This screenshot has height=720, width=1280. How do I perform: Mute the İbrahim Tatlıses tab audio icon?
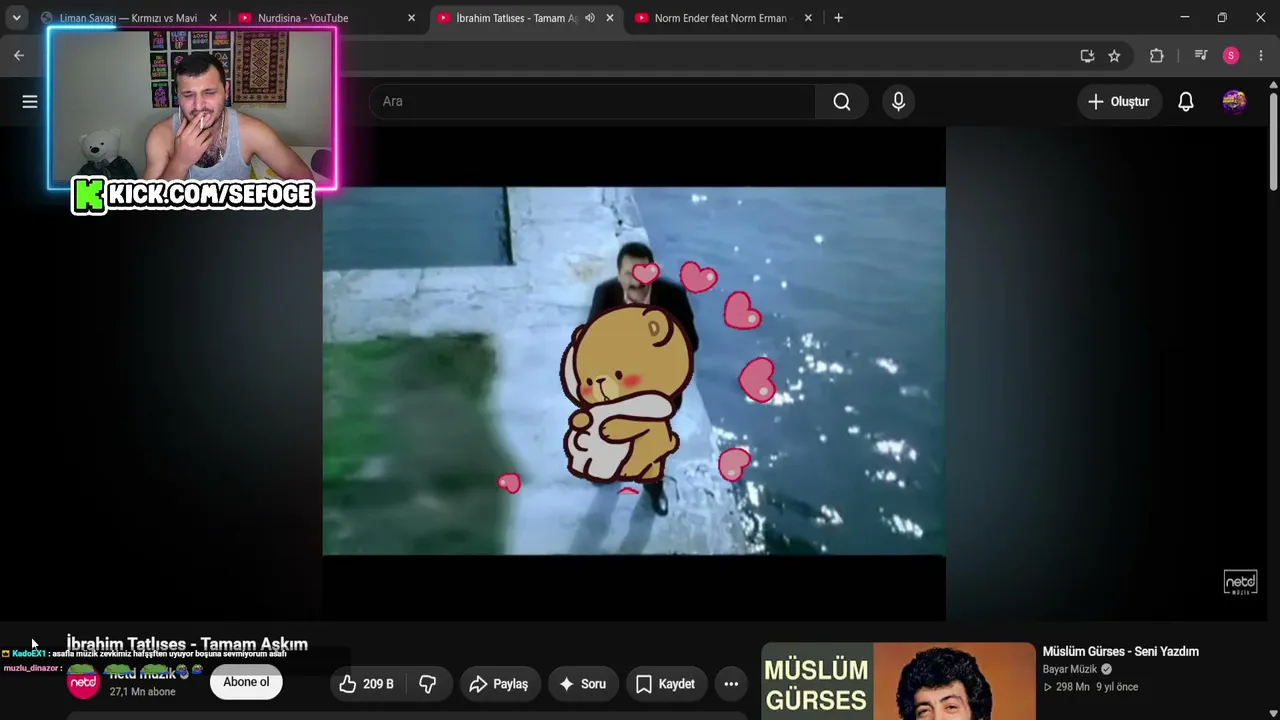[x=590, y=18]
